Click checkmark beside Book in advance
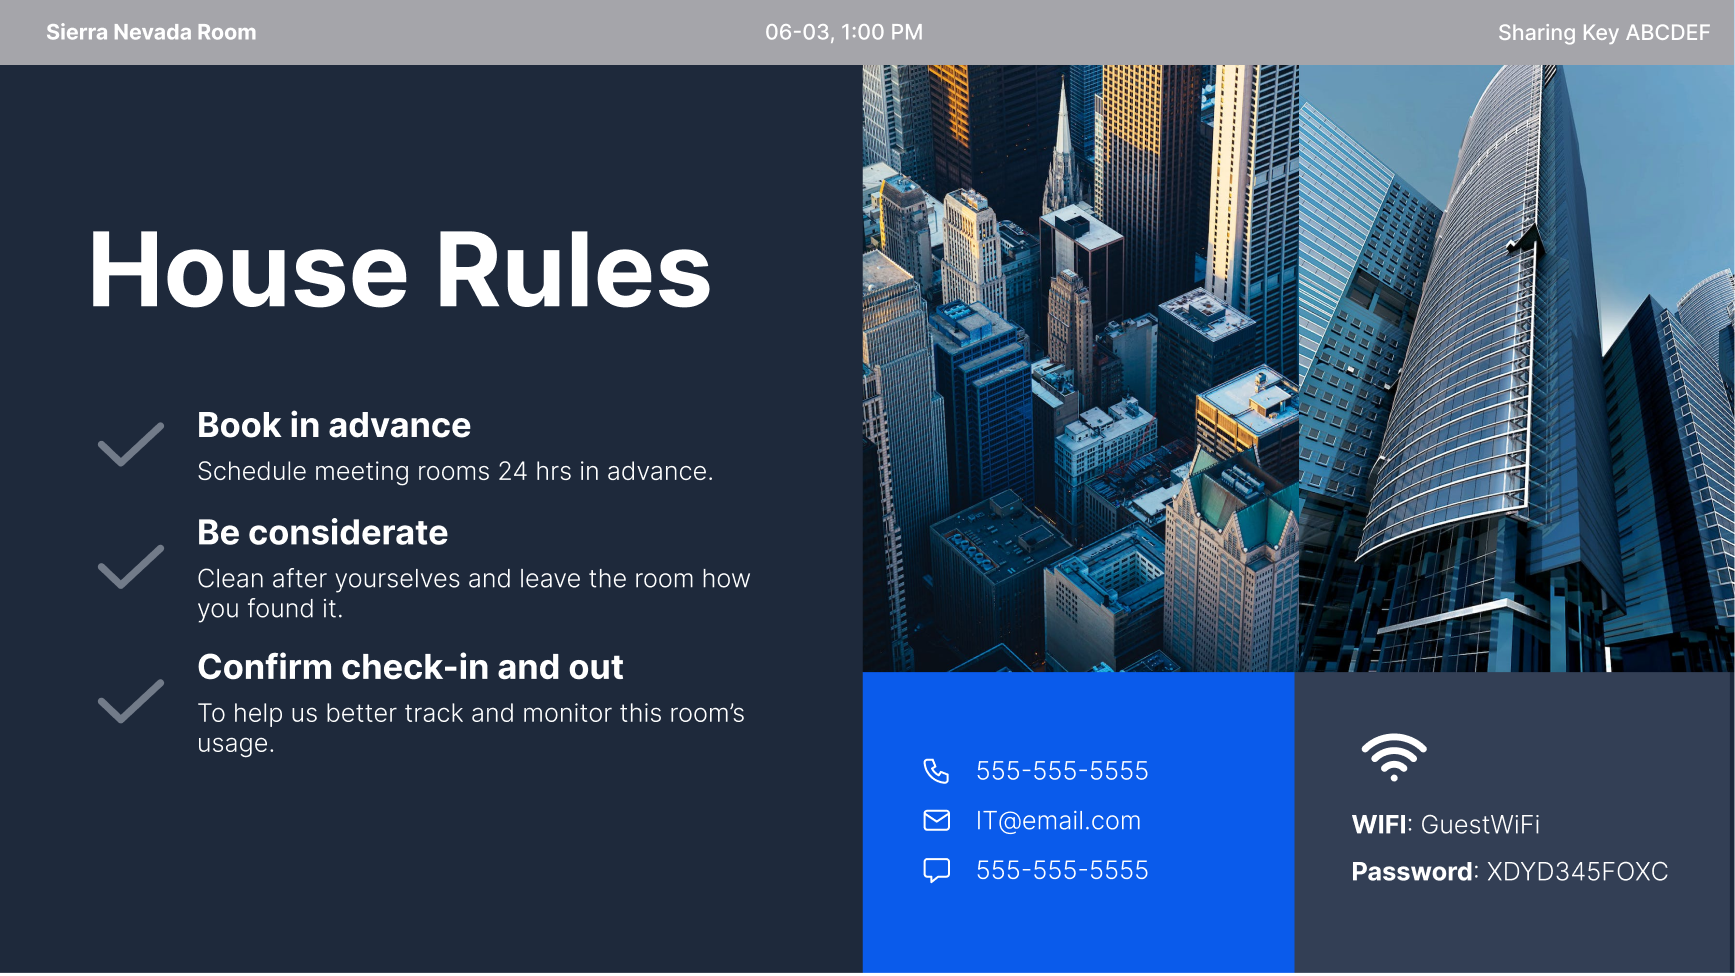This screenshot has height=976, width=1735. [131, 444]
